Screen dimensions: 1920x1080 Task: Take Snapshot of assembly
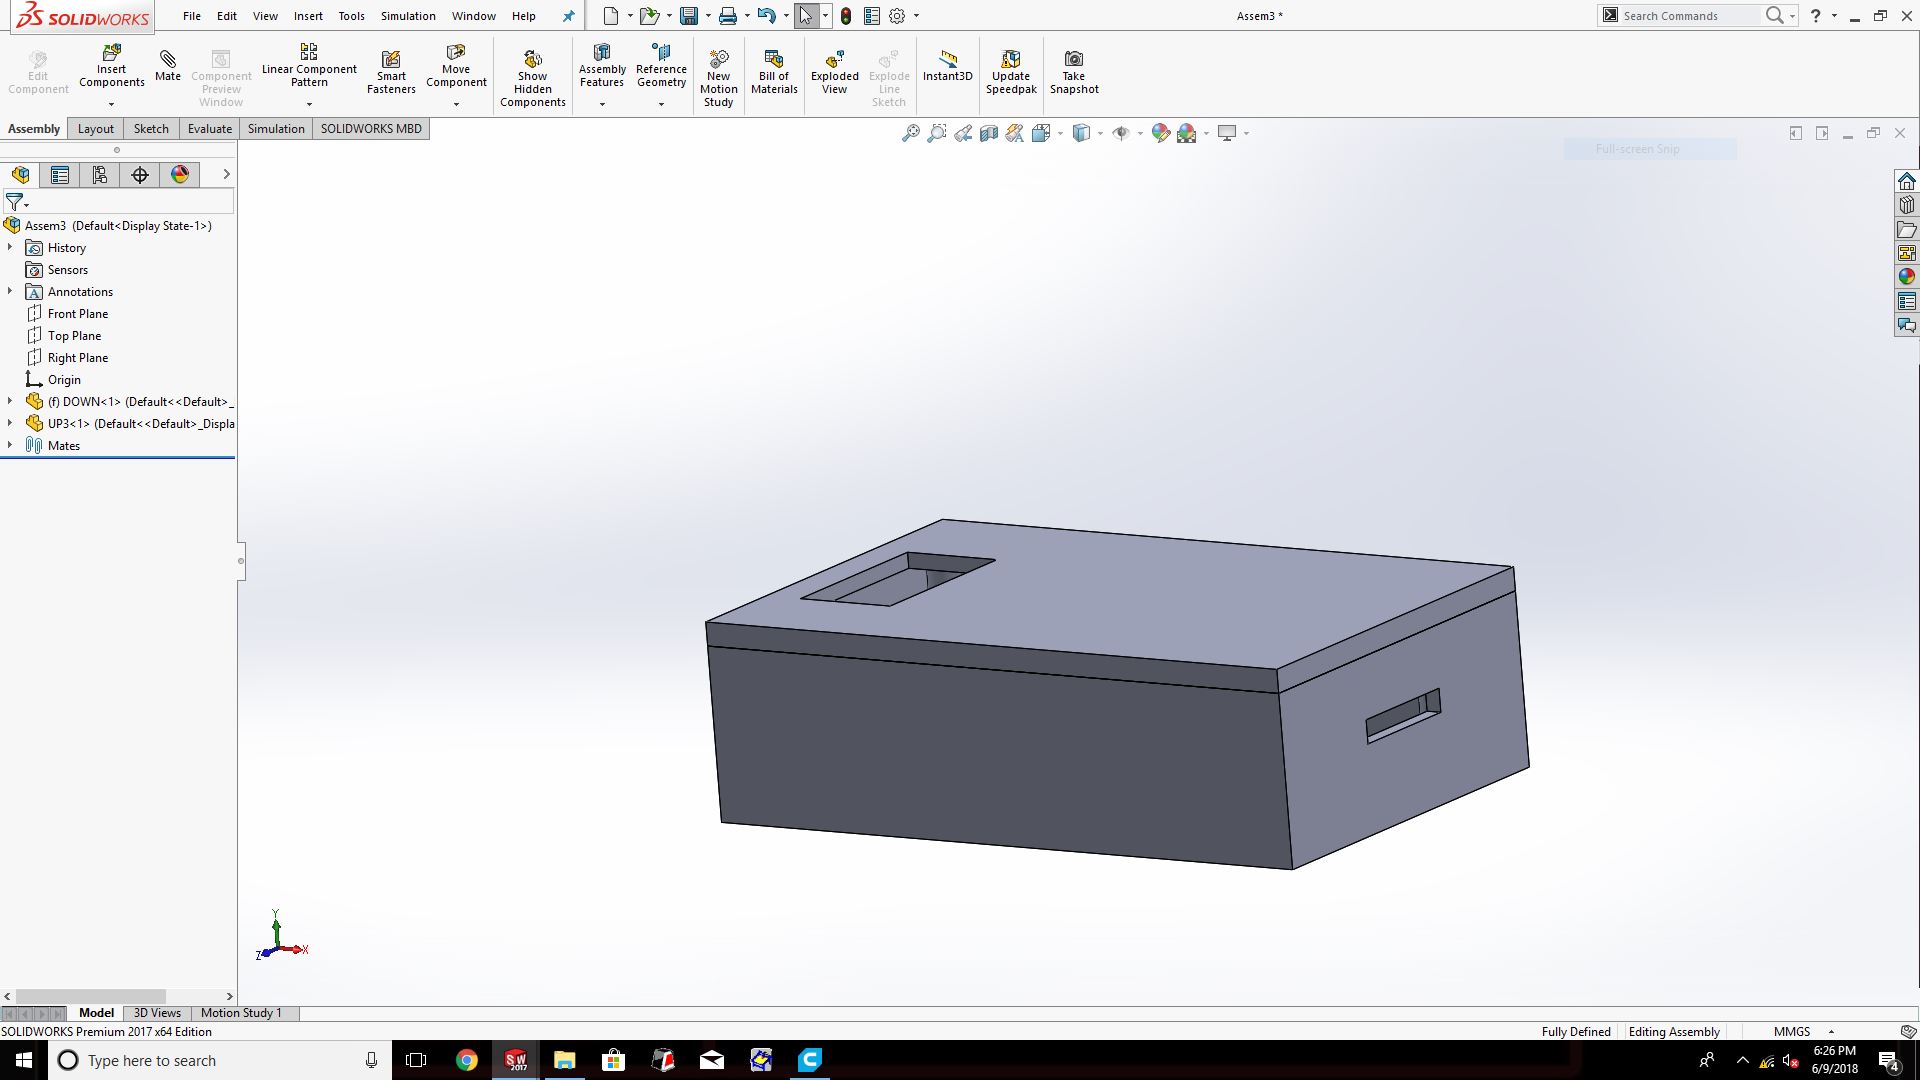click(1073, 71)
